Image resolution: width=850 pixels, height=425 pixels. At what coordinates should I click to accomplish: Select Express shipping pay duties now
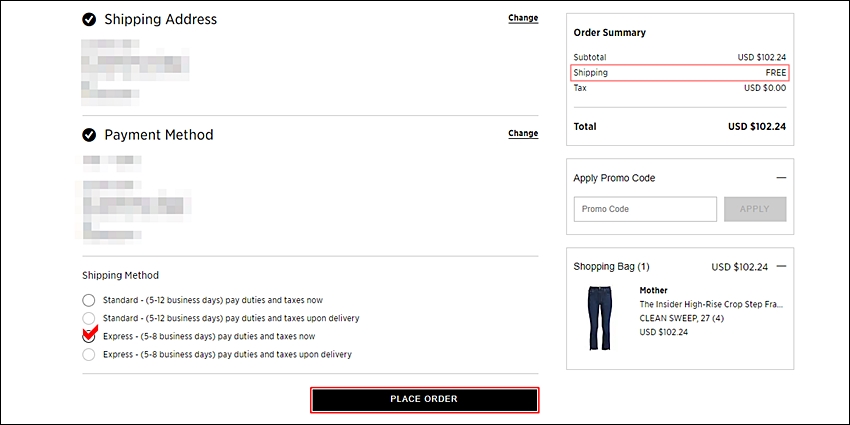tap(88, 337)
